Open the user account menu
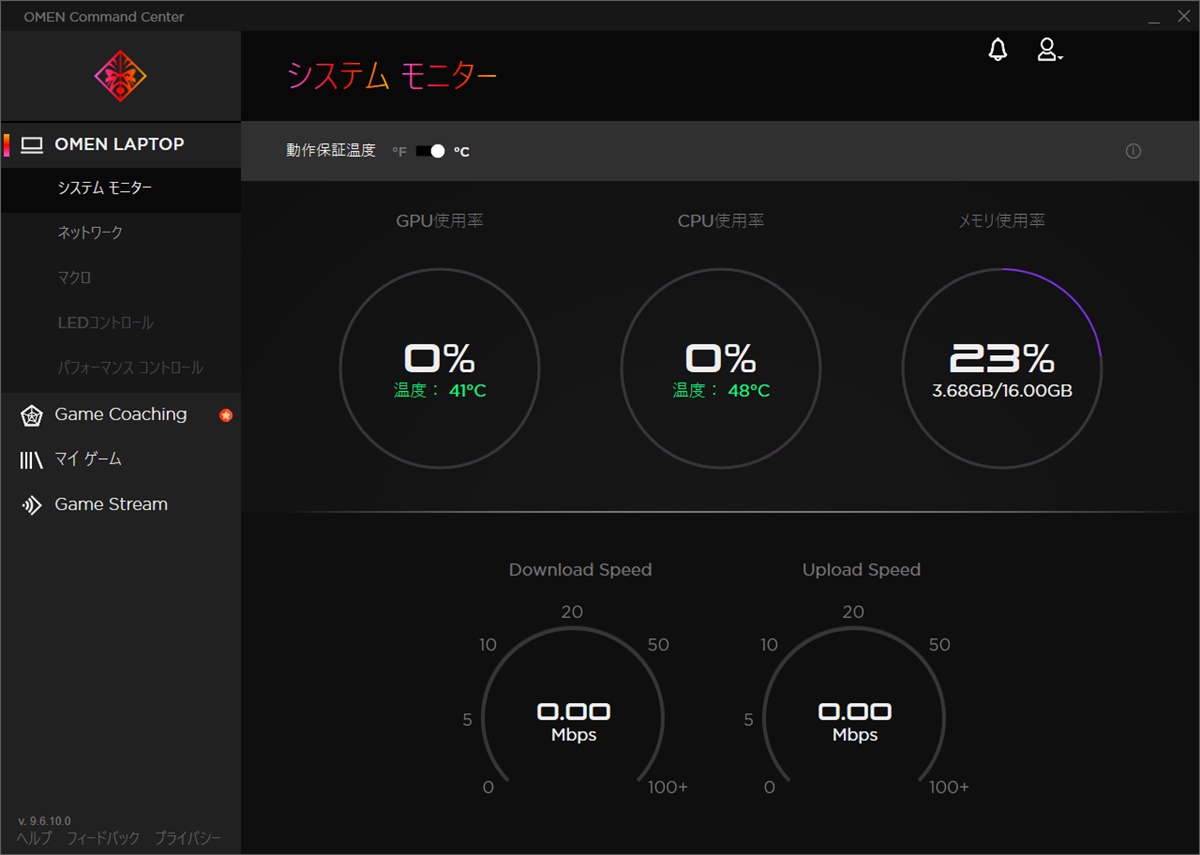The width and height of the screenshot is (1200, 855). click(x=1048, y=50)
